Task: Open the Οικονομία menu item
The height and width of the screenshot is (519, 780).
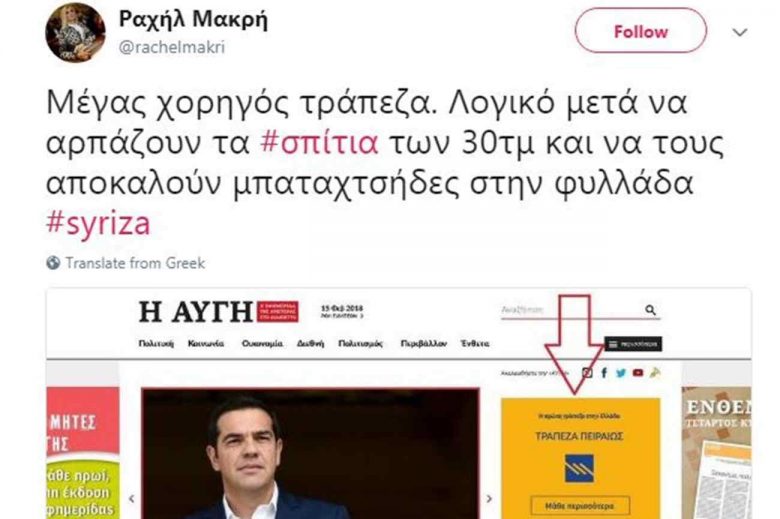Action: tap(262, 343)
